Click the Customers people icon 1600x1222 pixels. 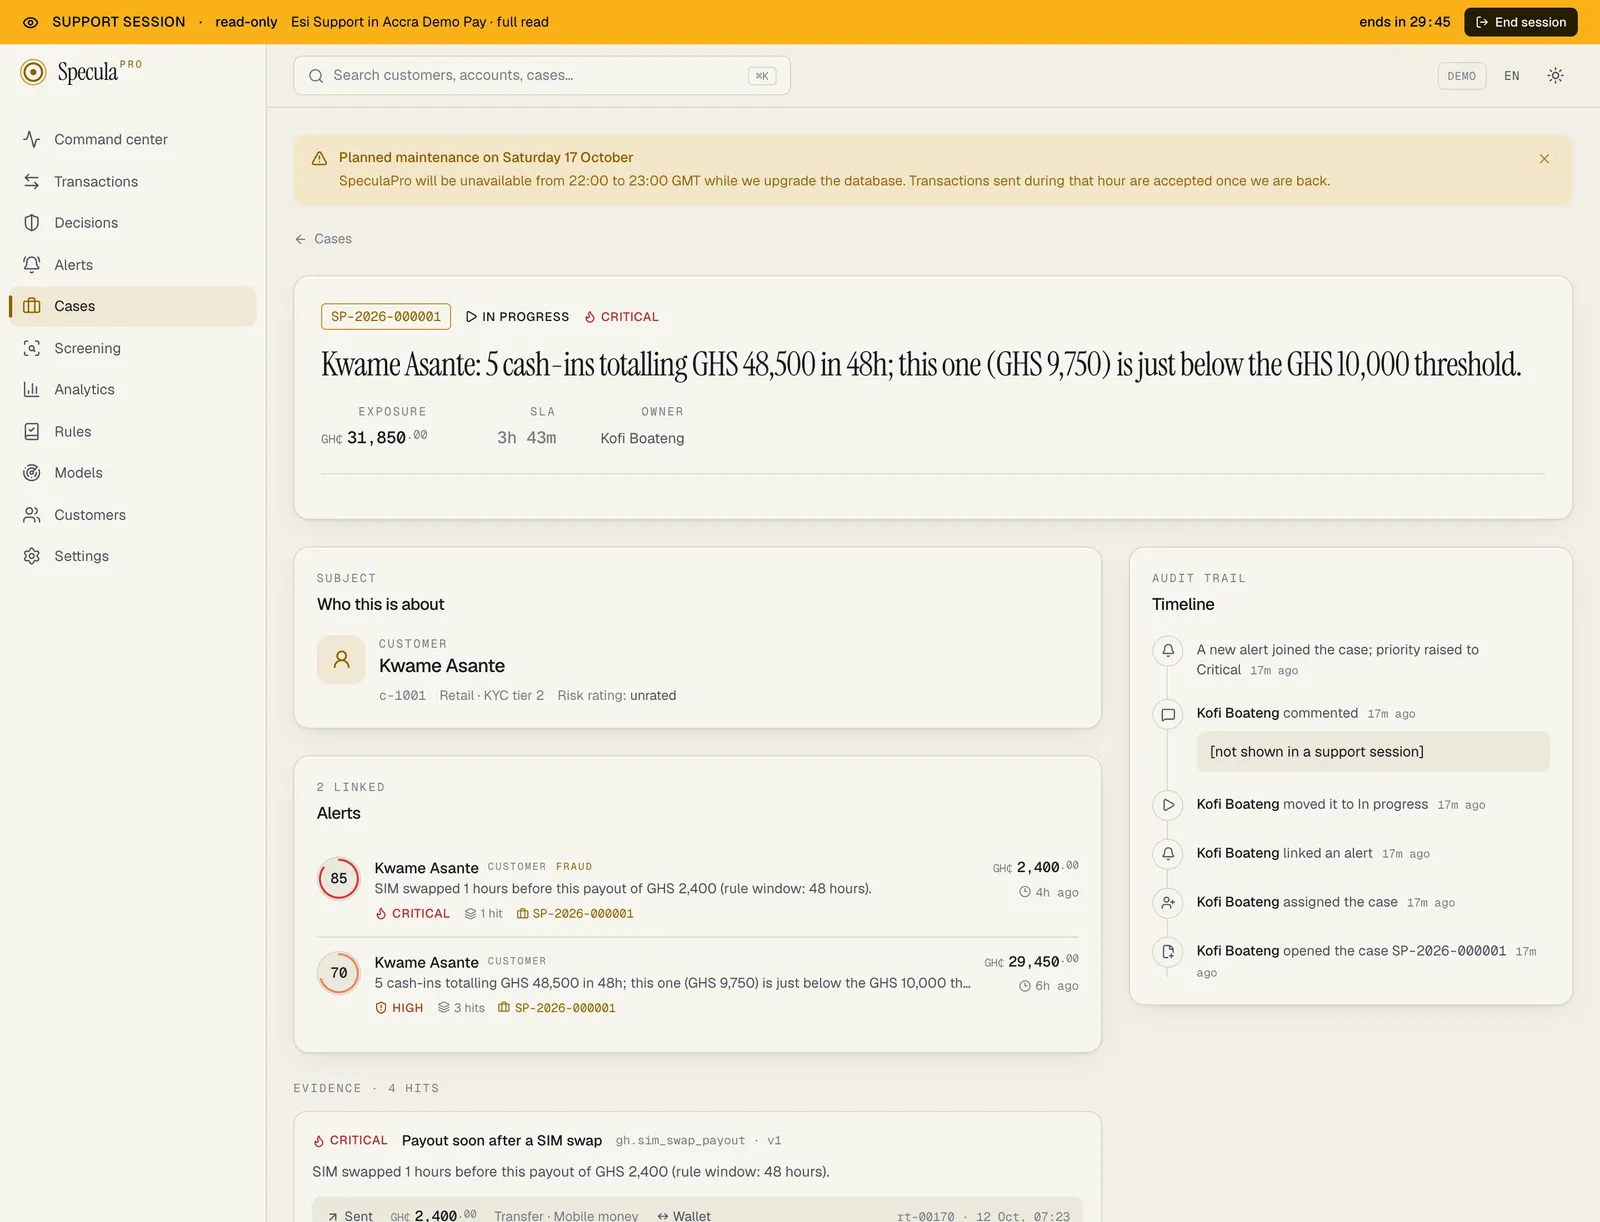click(x=32, y=515)
